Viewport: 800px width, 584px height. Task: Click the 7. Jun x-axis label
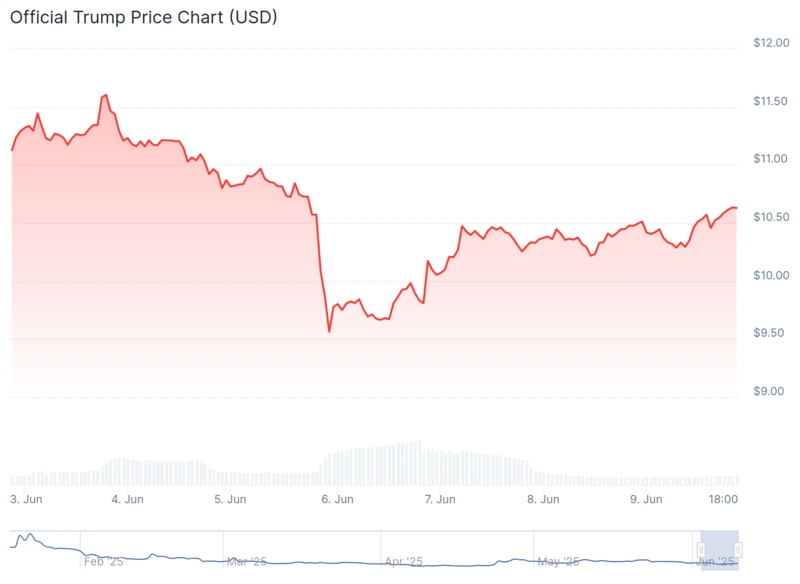[440, 499]
